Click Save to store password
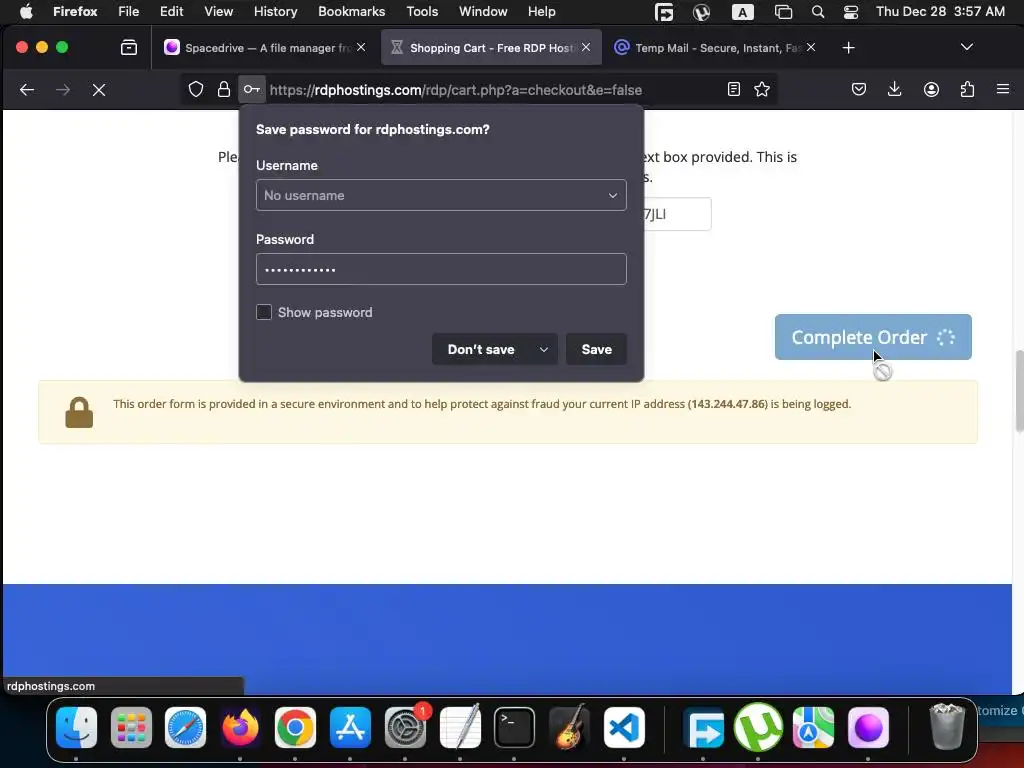This screenshot has width=1024, height=768. 597,349
